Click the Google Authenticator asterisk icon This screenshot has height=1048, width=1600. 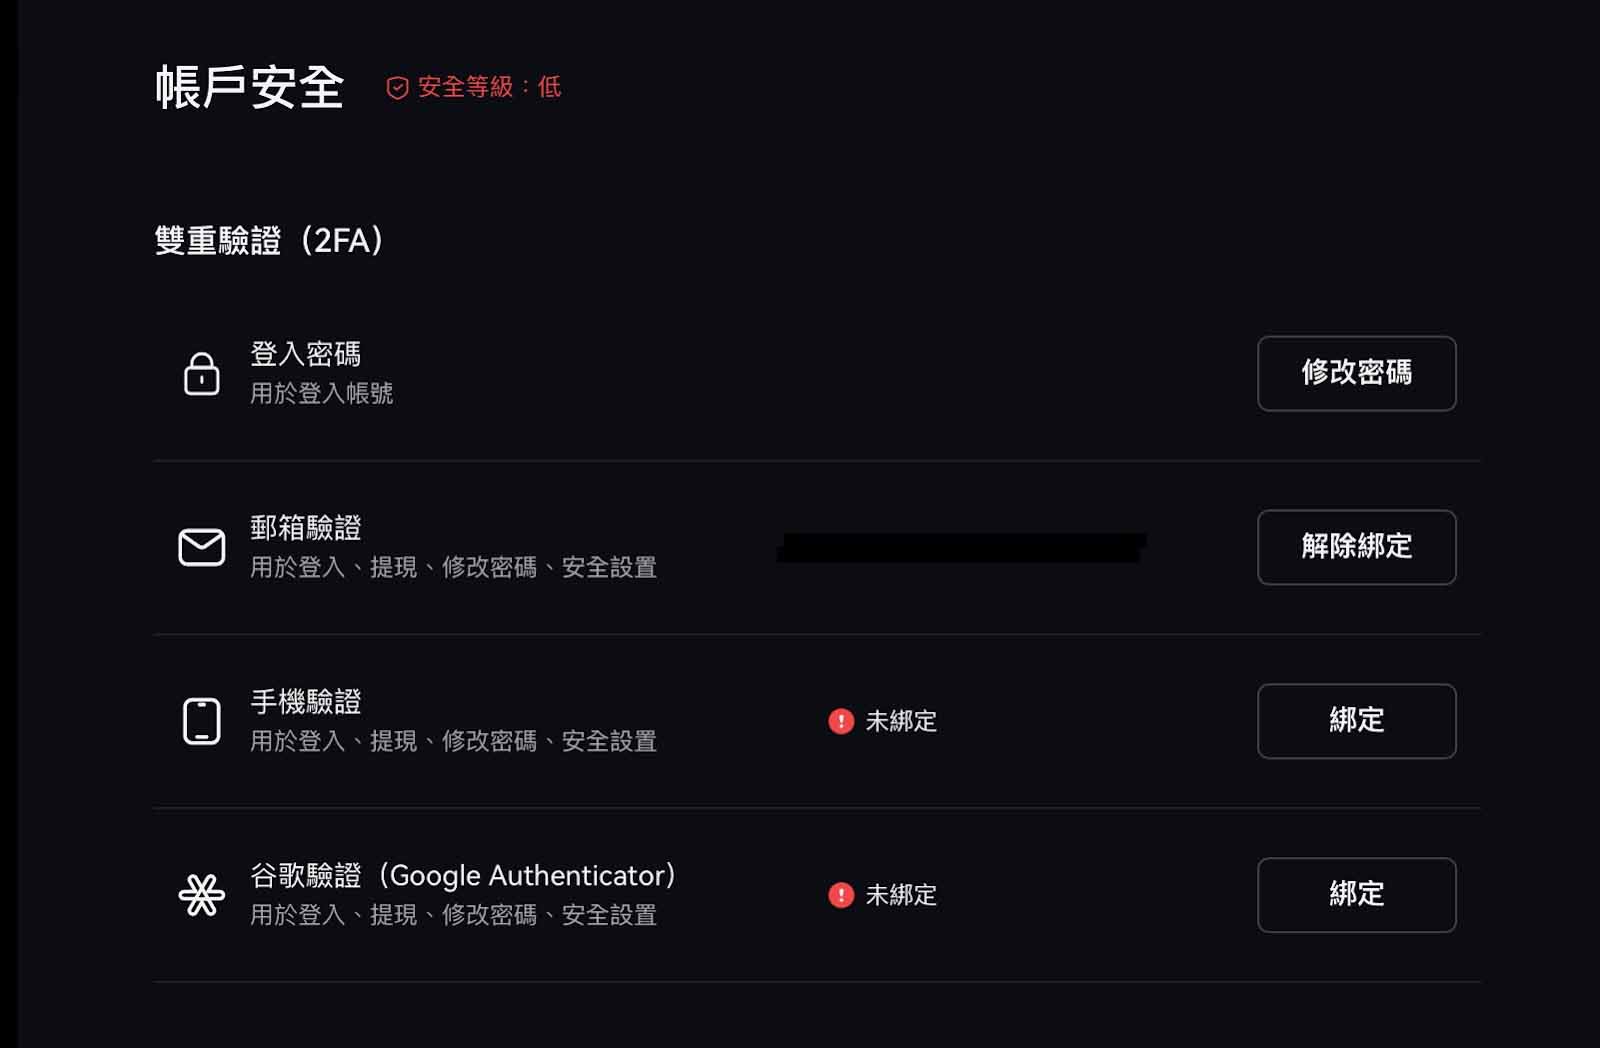(203, 895)
